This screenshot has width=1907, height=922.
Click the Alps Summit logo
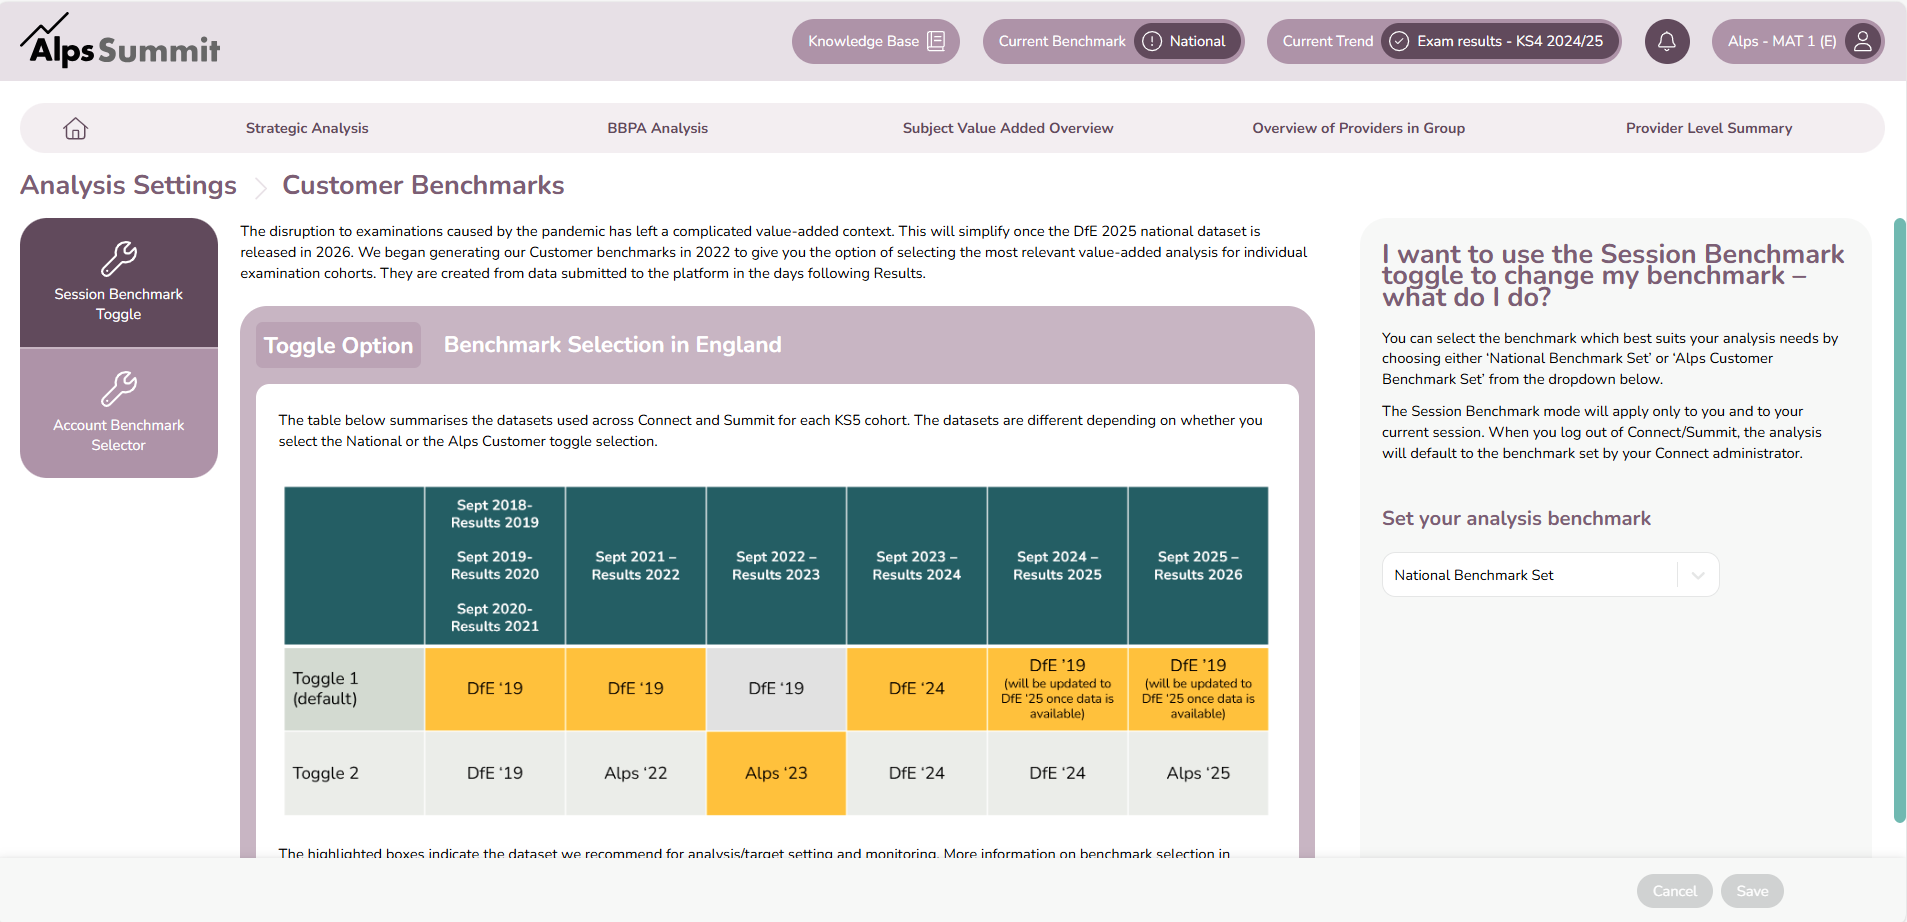tap(120, 41)
